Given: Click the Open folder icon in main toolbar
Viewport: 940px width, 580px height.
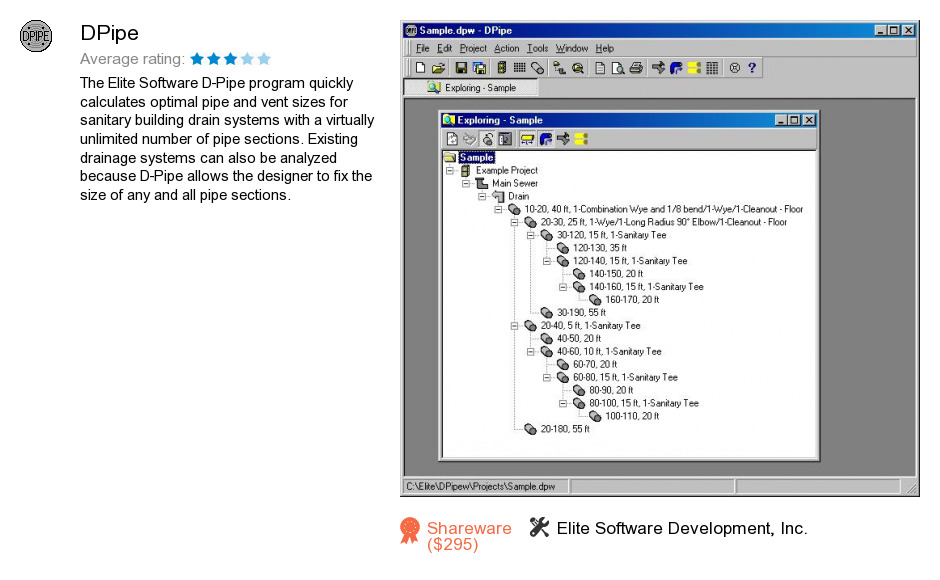Looking at the screenshot, I should (x=438, y=68).
